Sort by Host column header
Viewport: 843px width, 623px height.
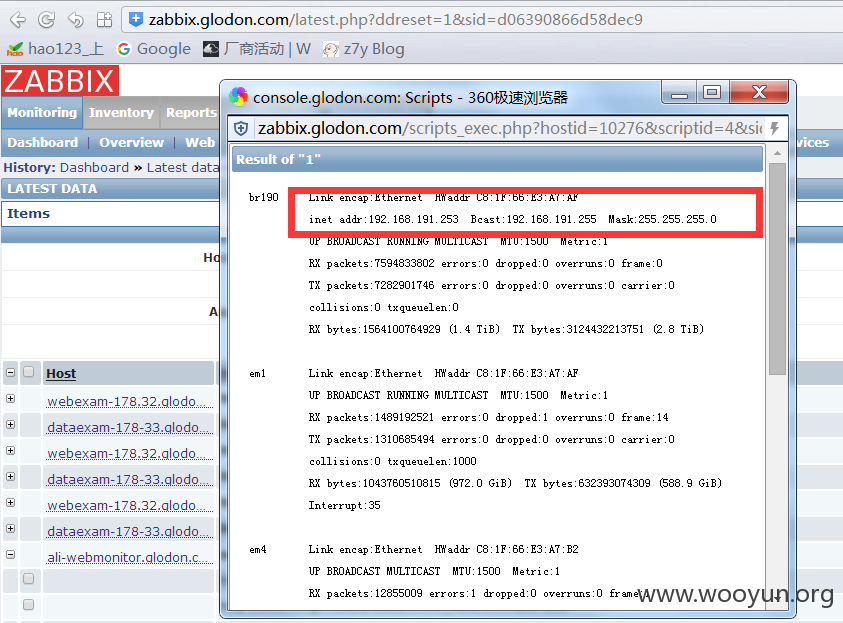pos(61,374)
